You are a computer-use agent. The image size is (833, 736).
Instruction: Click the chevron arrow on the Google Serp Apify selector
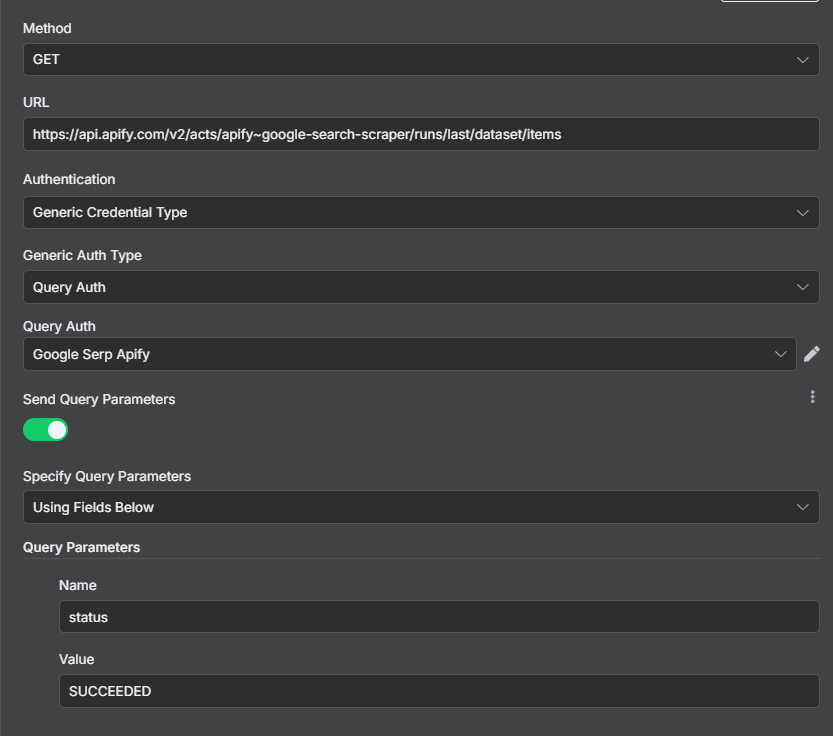pos(780,354)
